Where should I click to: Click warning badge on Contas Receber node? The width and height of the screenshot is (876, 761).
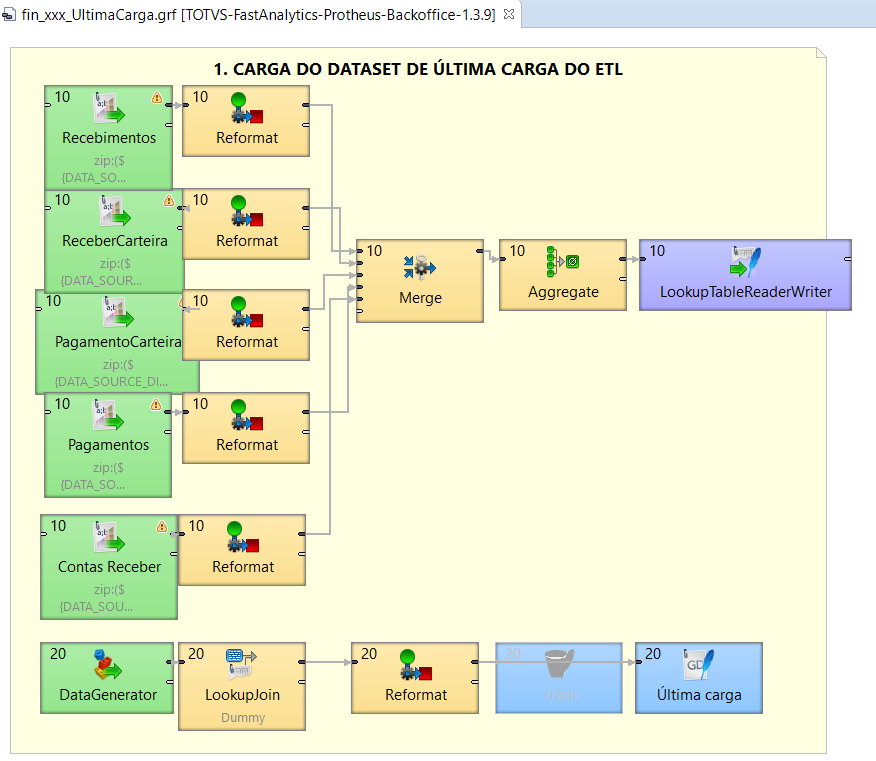coord(162,527)
